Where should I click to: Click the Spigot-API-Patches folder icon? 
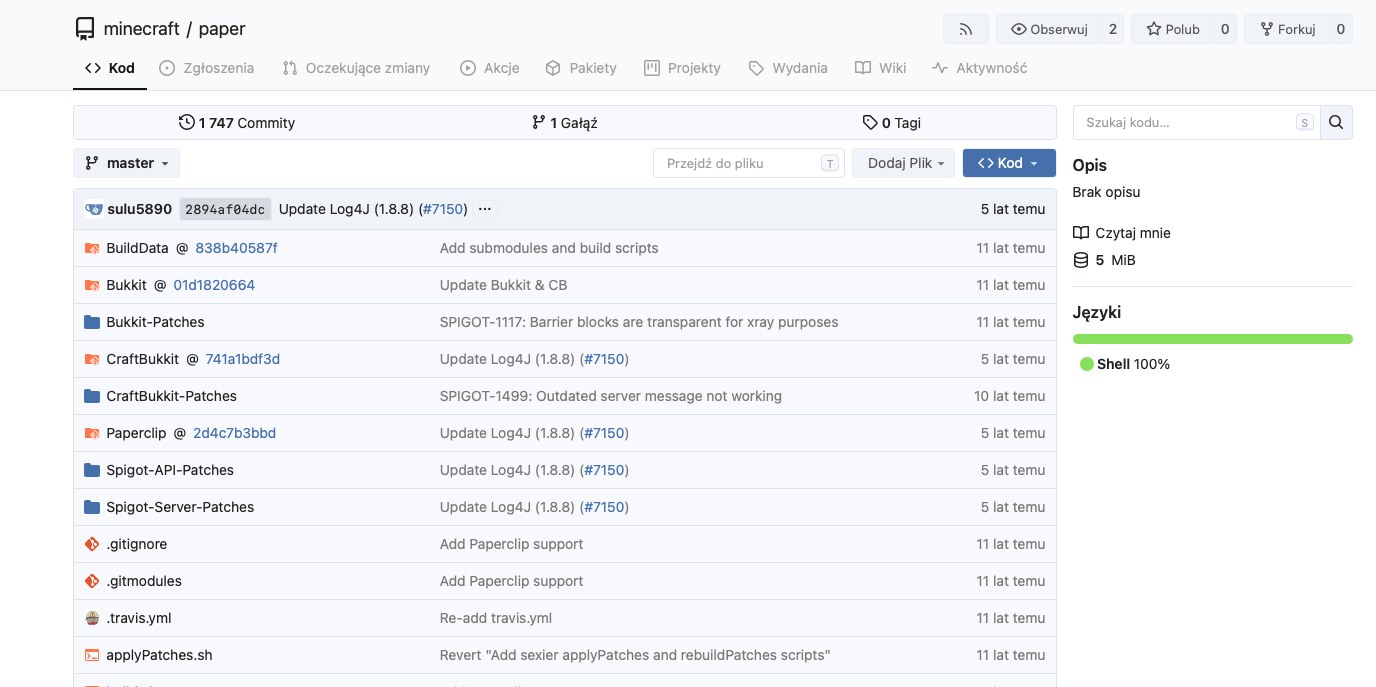92,470
